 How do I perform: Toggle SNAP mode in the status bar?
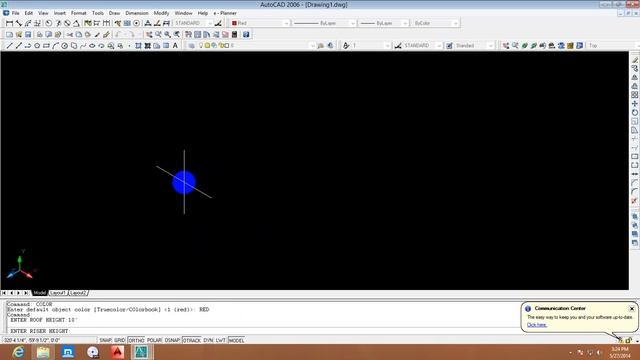click(105, 340)
